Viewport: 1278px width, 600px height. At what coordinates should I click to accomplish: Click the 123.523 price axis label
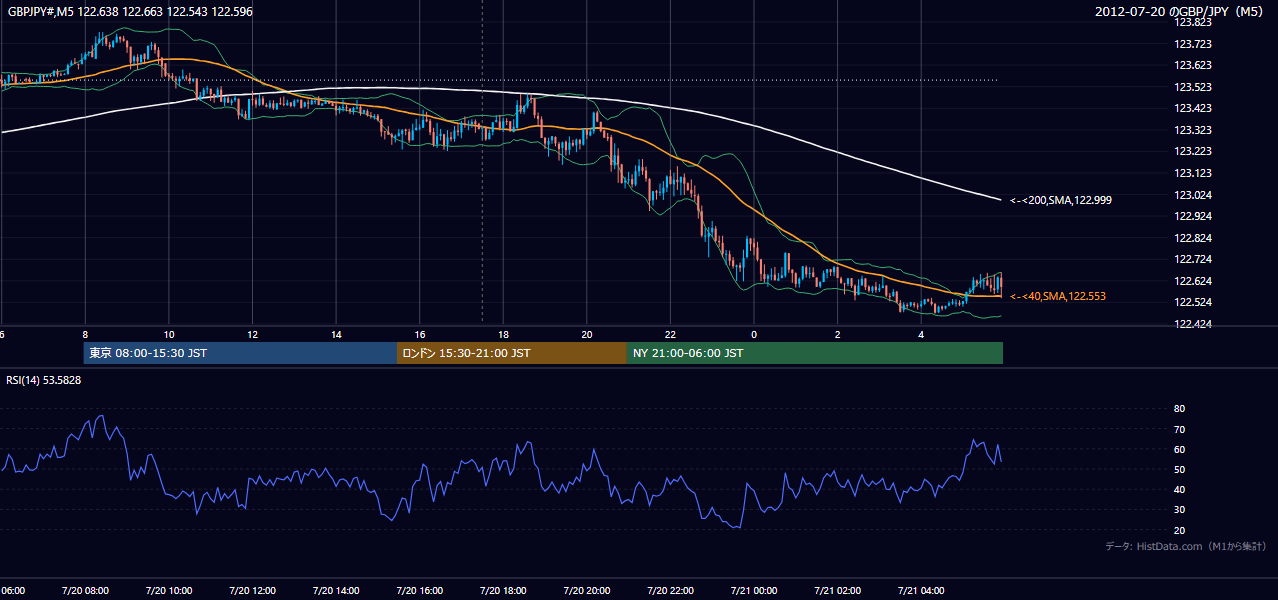pos(1192,87)
